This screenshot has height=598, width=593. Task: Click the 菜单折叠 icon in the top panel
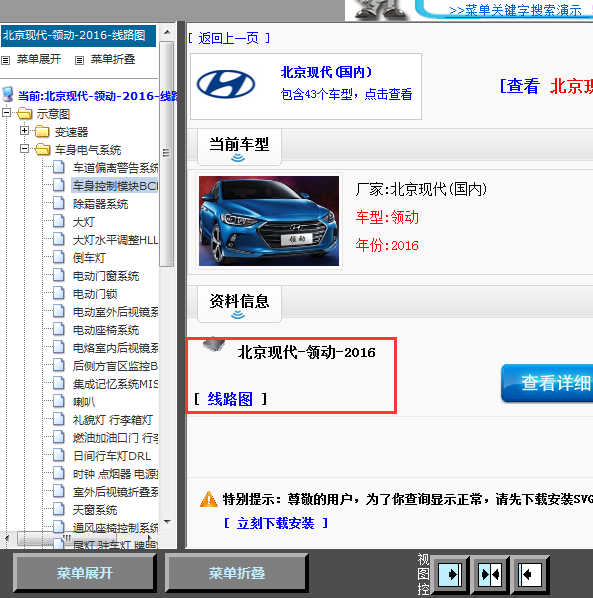tap(79, 60)
